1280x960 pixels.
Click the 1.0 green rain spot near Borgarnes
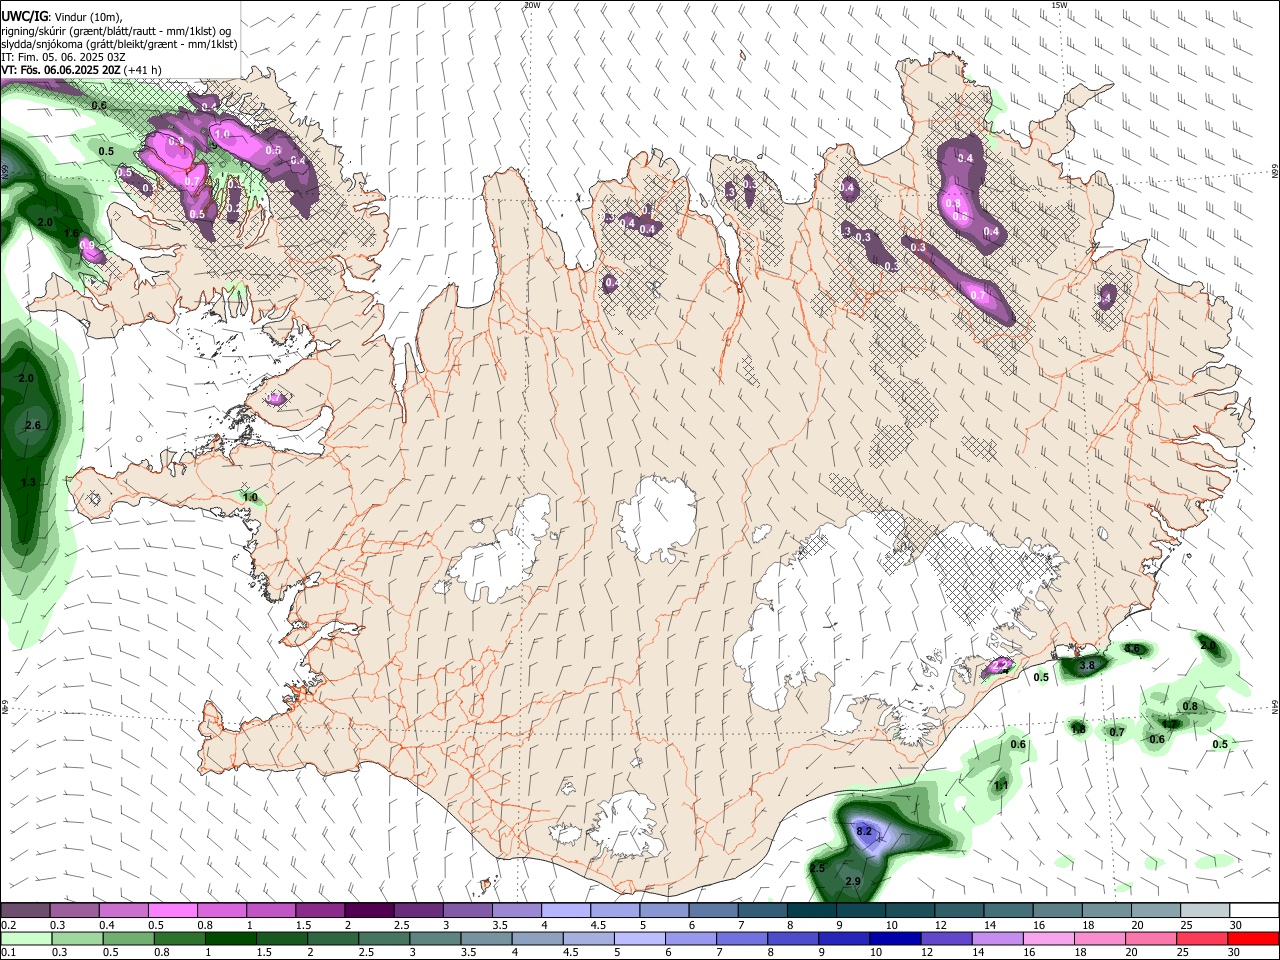[250, 497]
